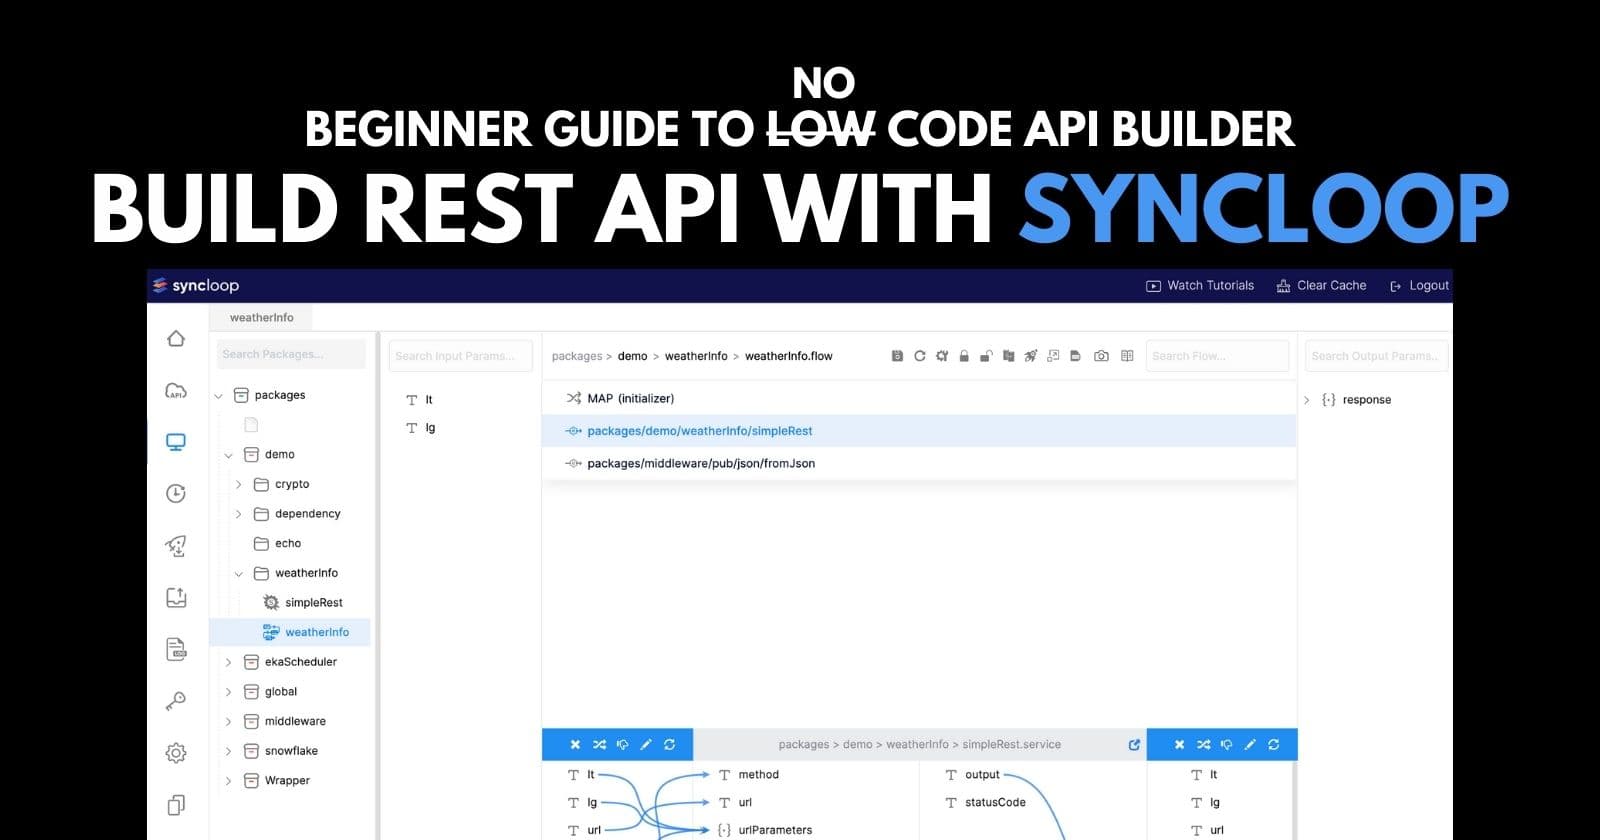Image resolution: width=1600 pixels, height=840 pixels.
Task: Click the save icon in flow toolbar
Action: (x=897, y=356)
